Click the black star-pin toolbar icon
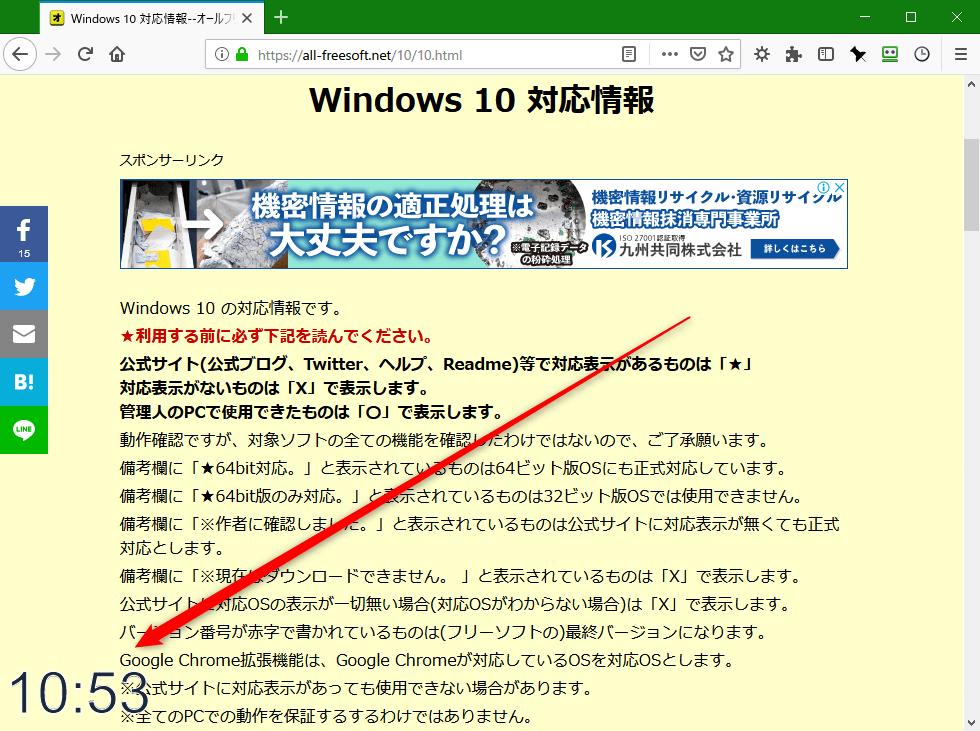The width and height of the screenshot is (980, 731). pos(858,54)
